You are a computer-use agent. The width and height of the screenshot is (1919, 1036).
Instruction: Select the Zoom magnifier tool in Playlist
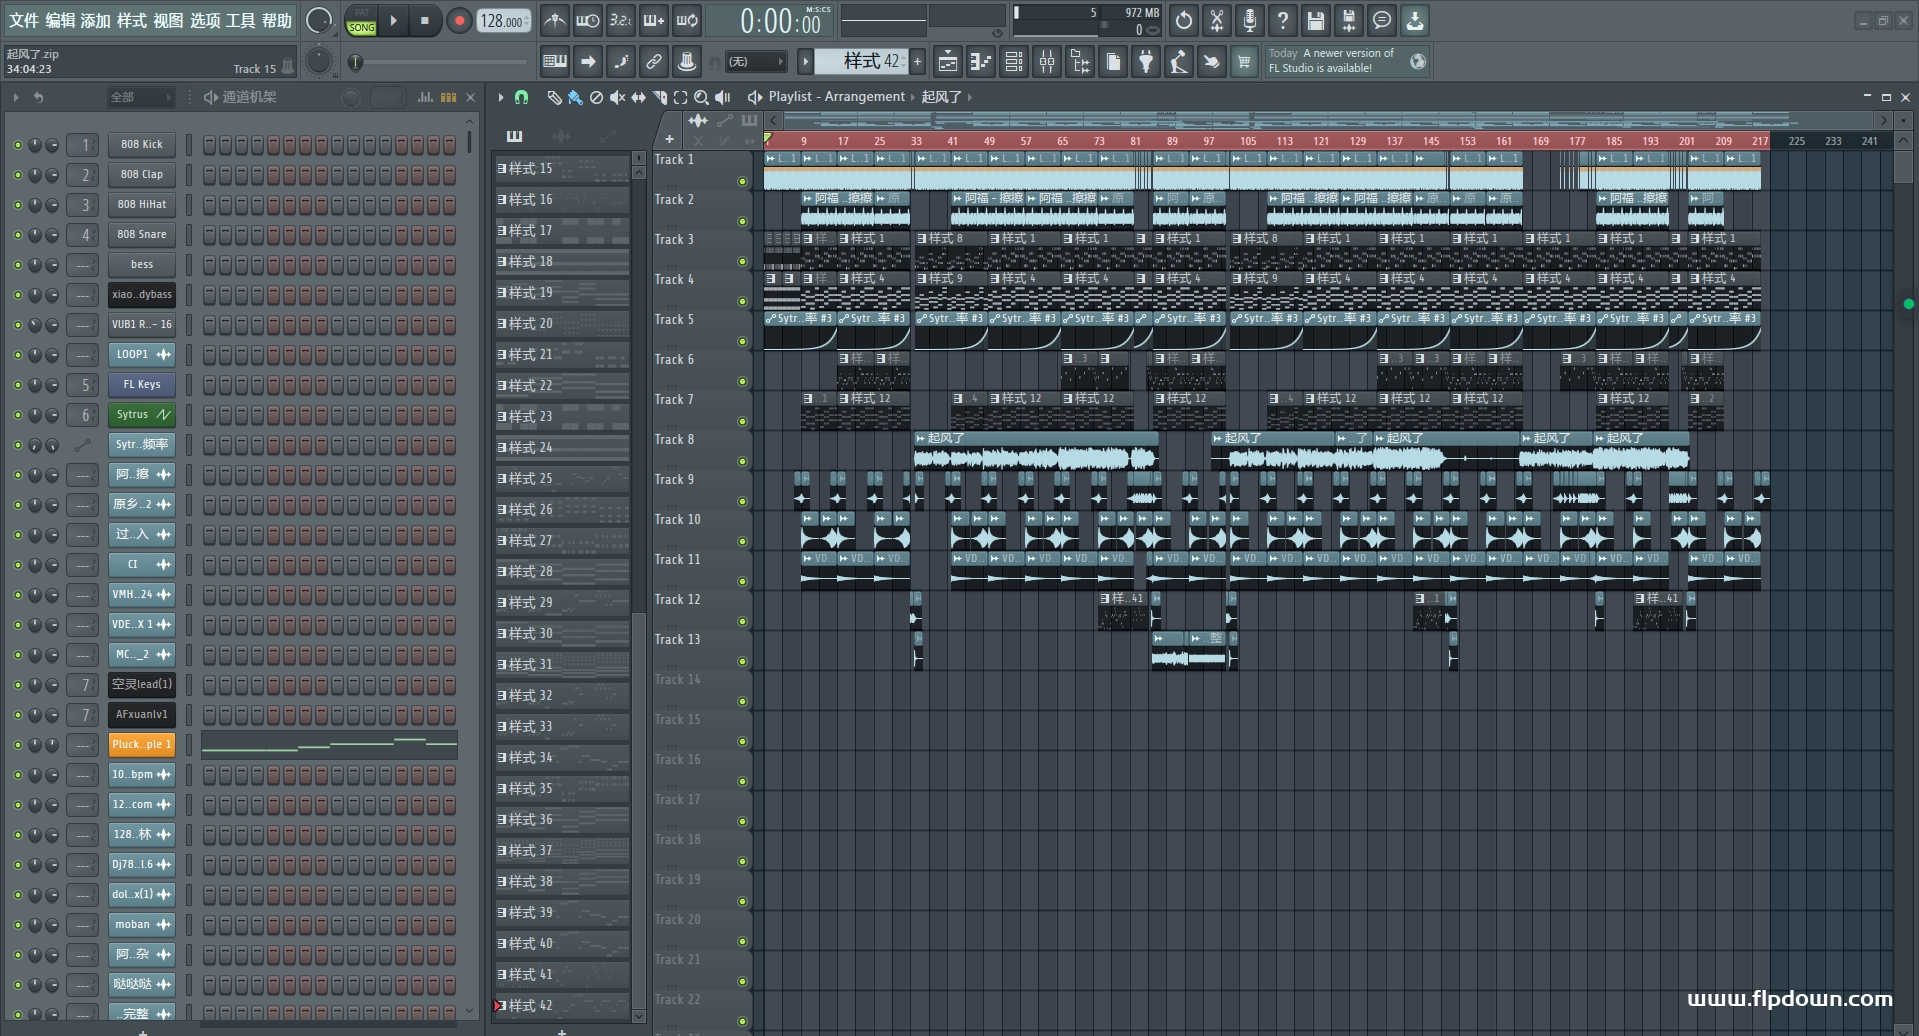point(701,97)
